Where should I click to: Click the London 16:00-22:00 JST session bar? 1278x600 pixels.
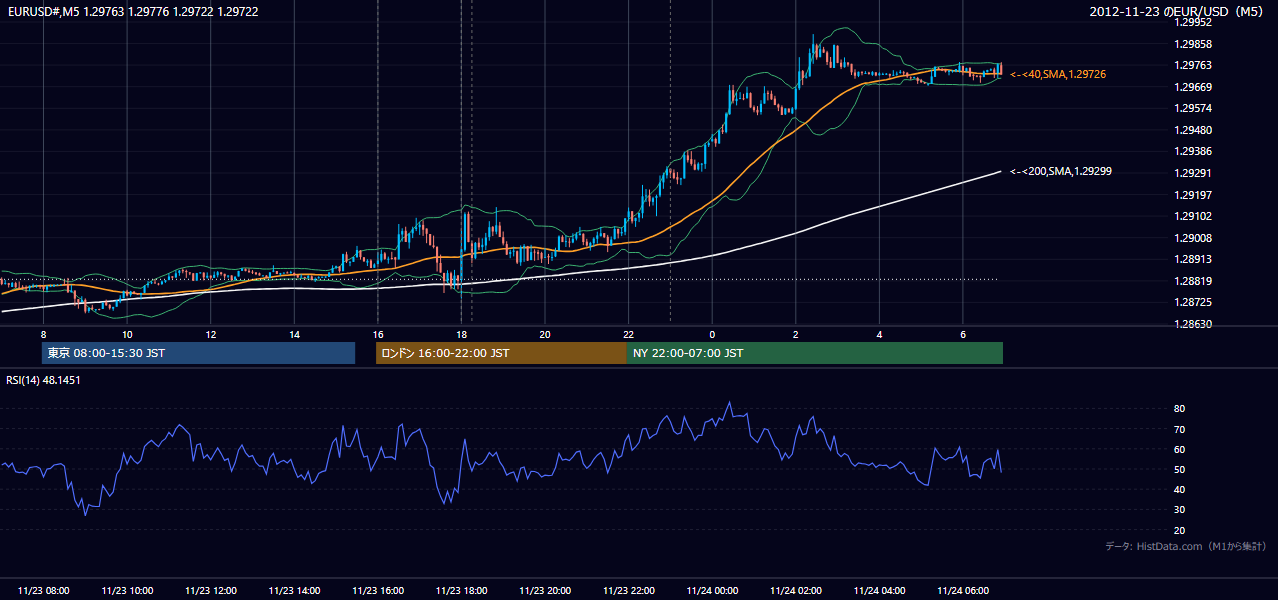pos(501,353)
